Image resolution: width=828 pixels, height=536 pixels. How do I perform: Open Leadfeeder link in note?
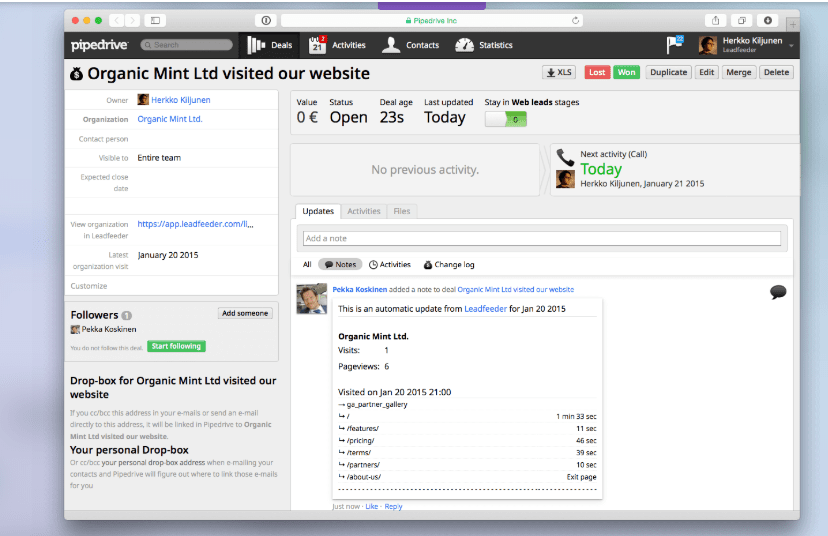[x=485, y=309]
